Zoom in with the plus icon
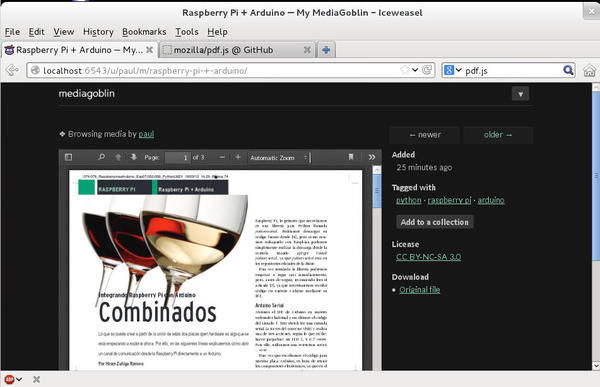600x387 pixels. [x=238, y=157]
